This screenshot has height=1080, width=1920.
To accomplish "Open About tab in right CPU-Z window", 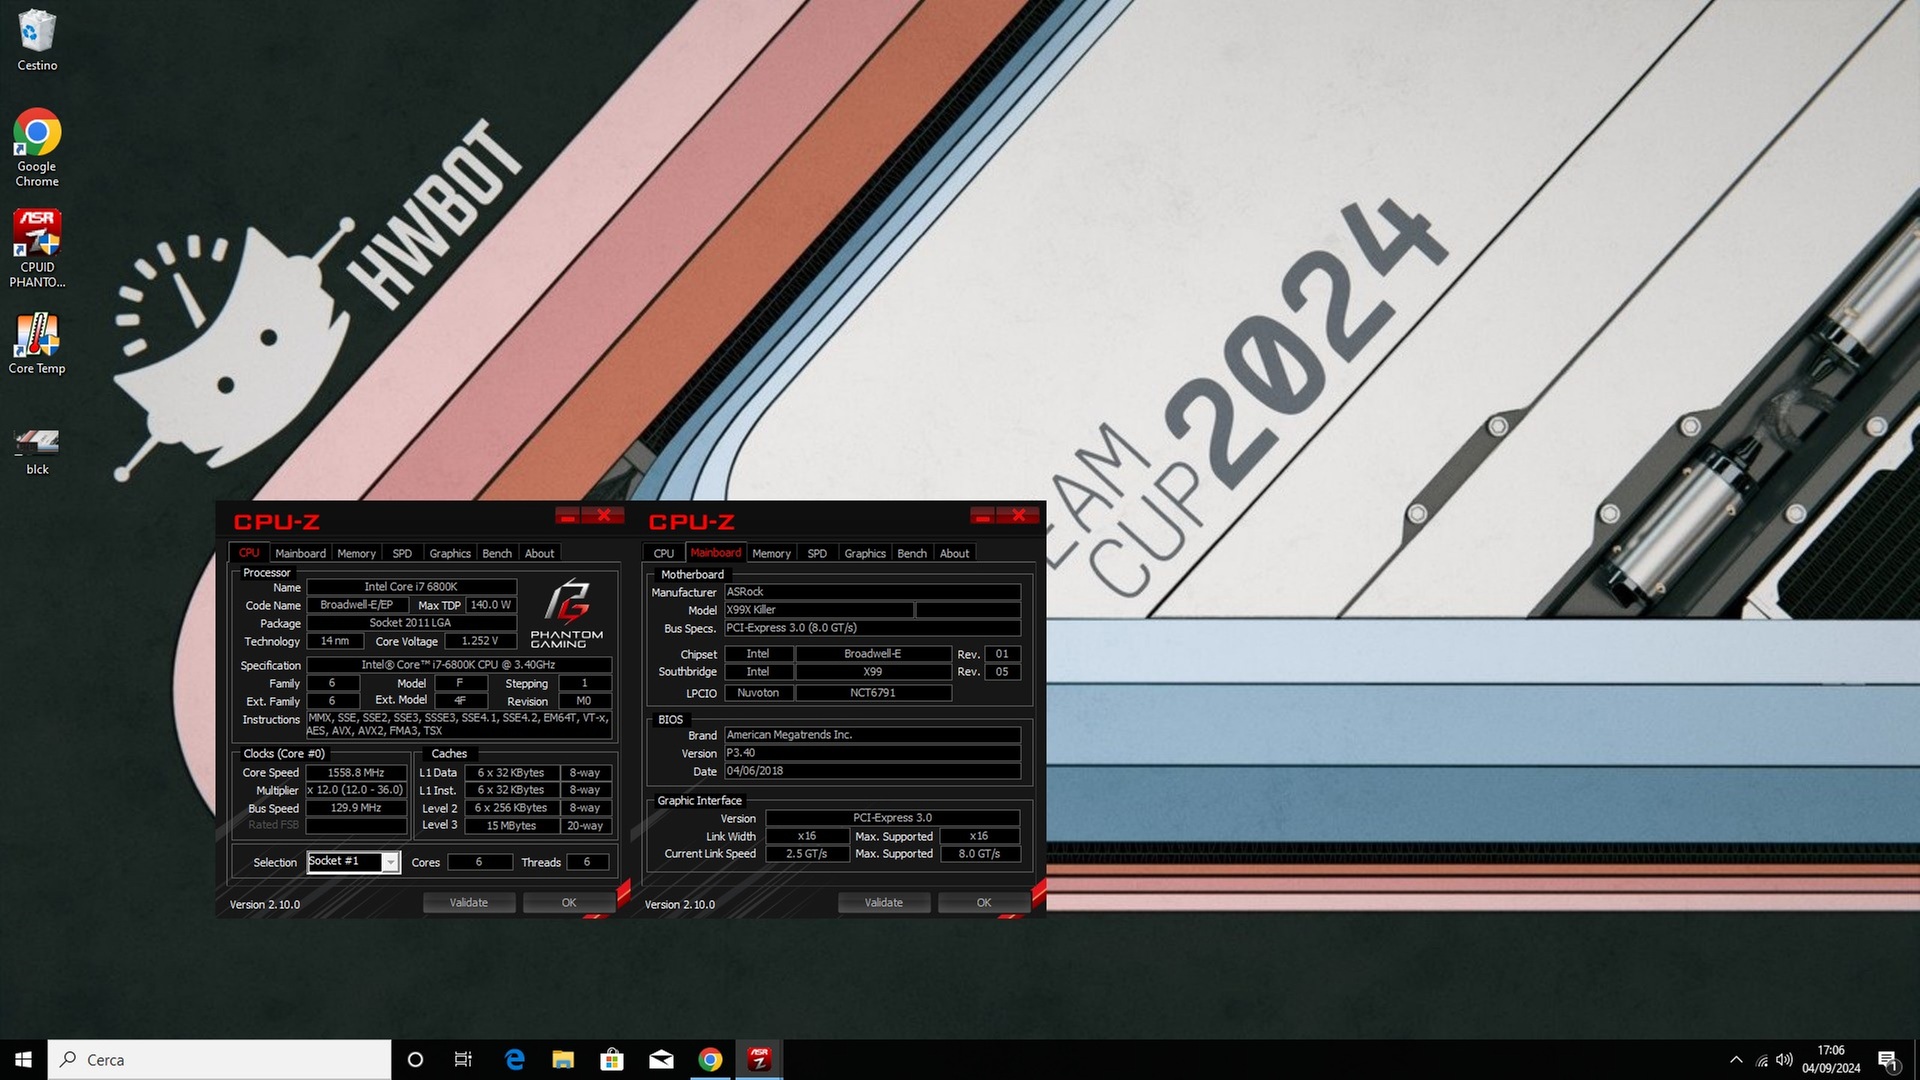I will tap(954, 553).
